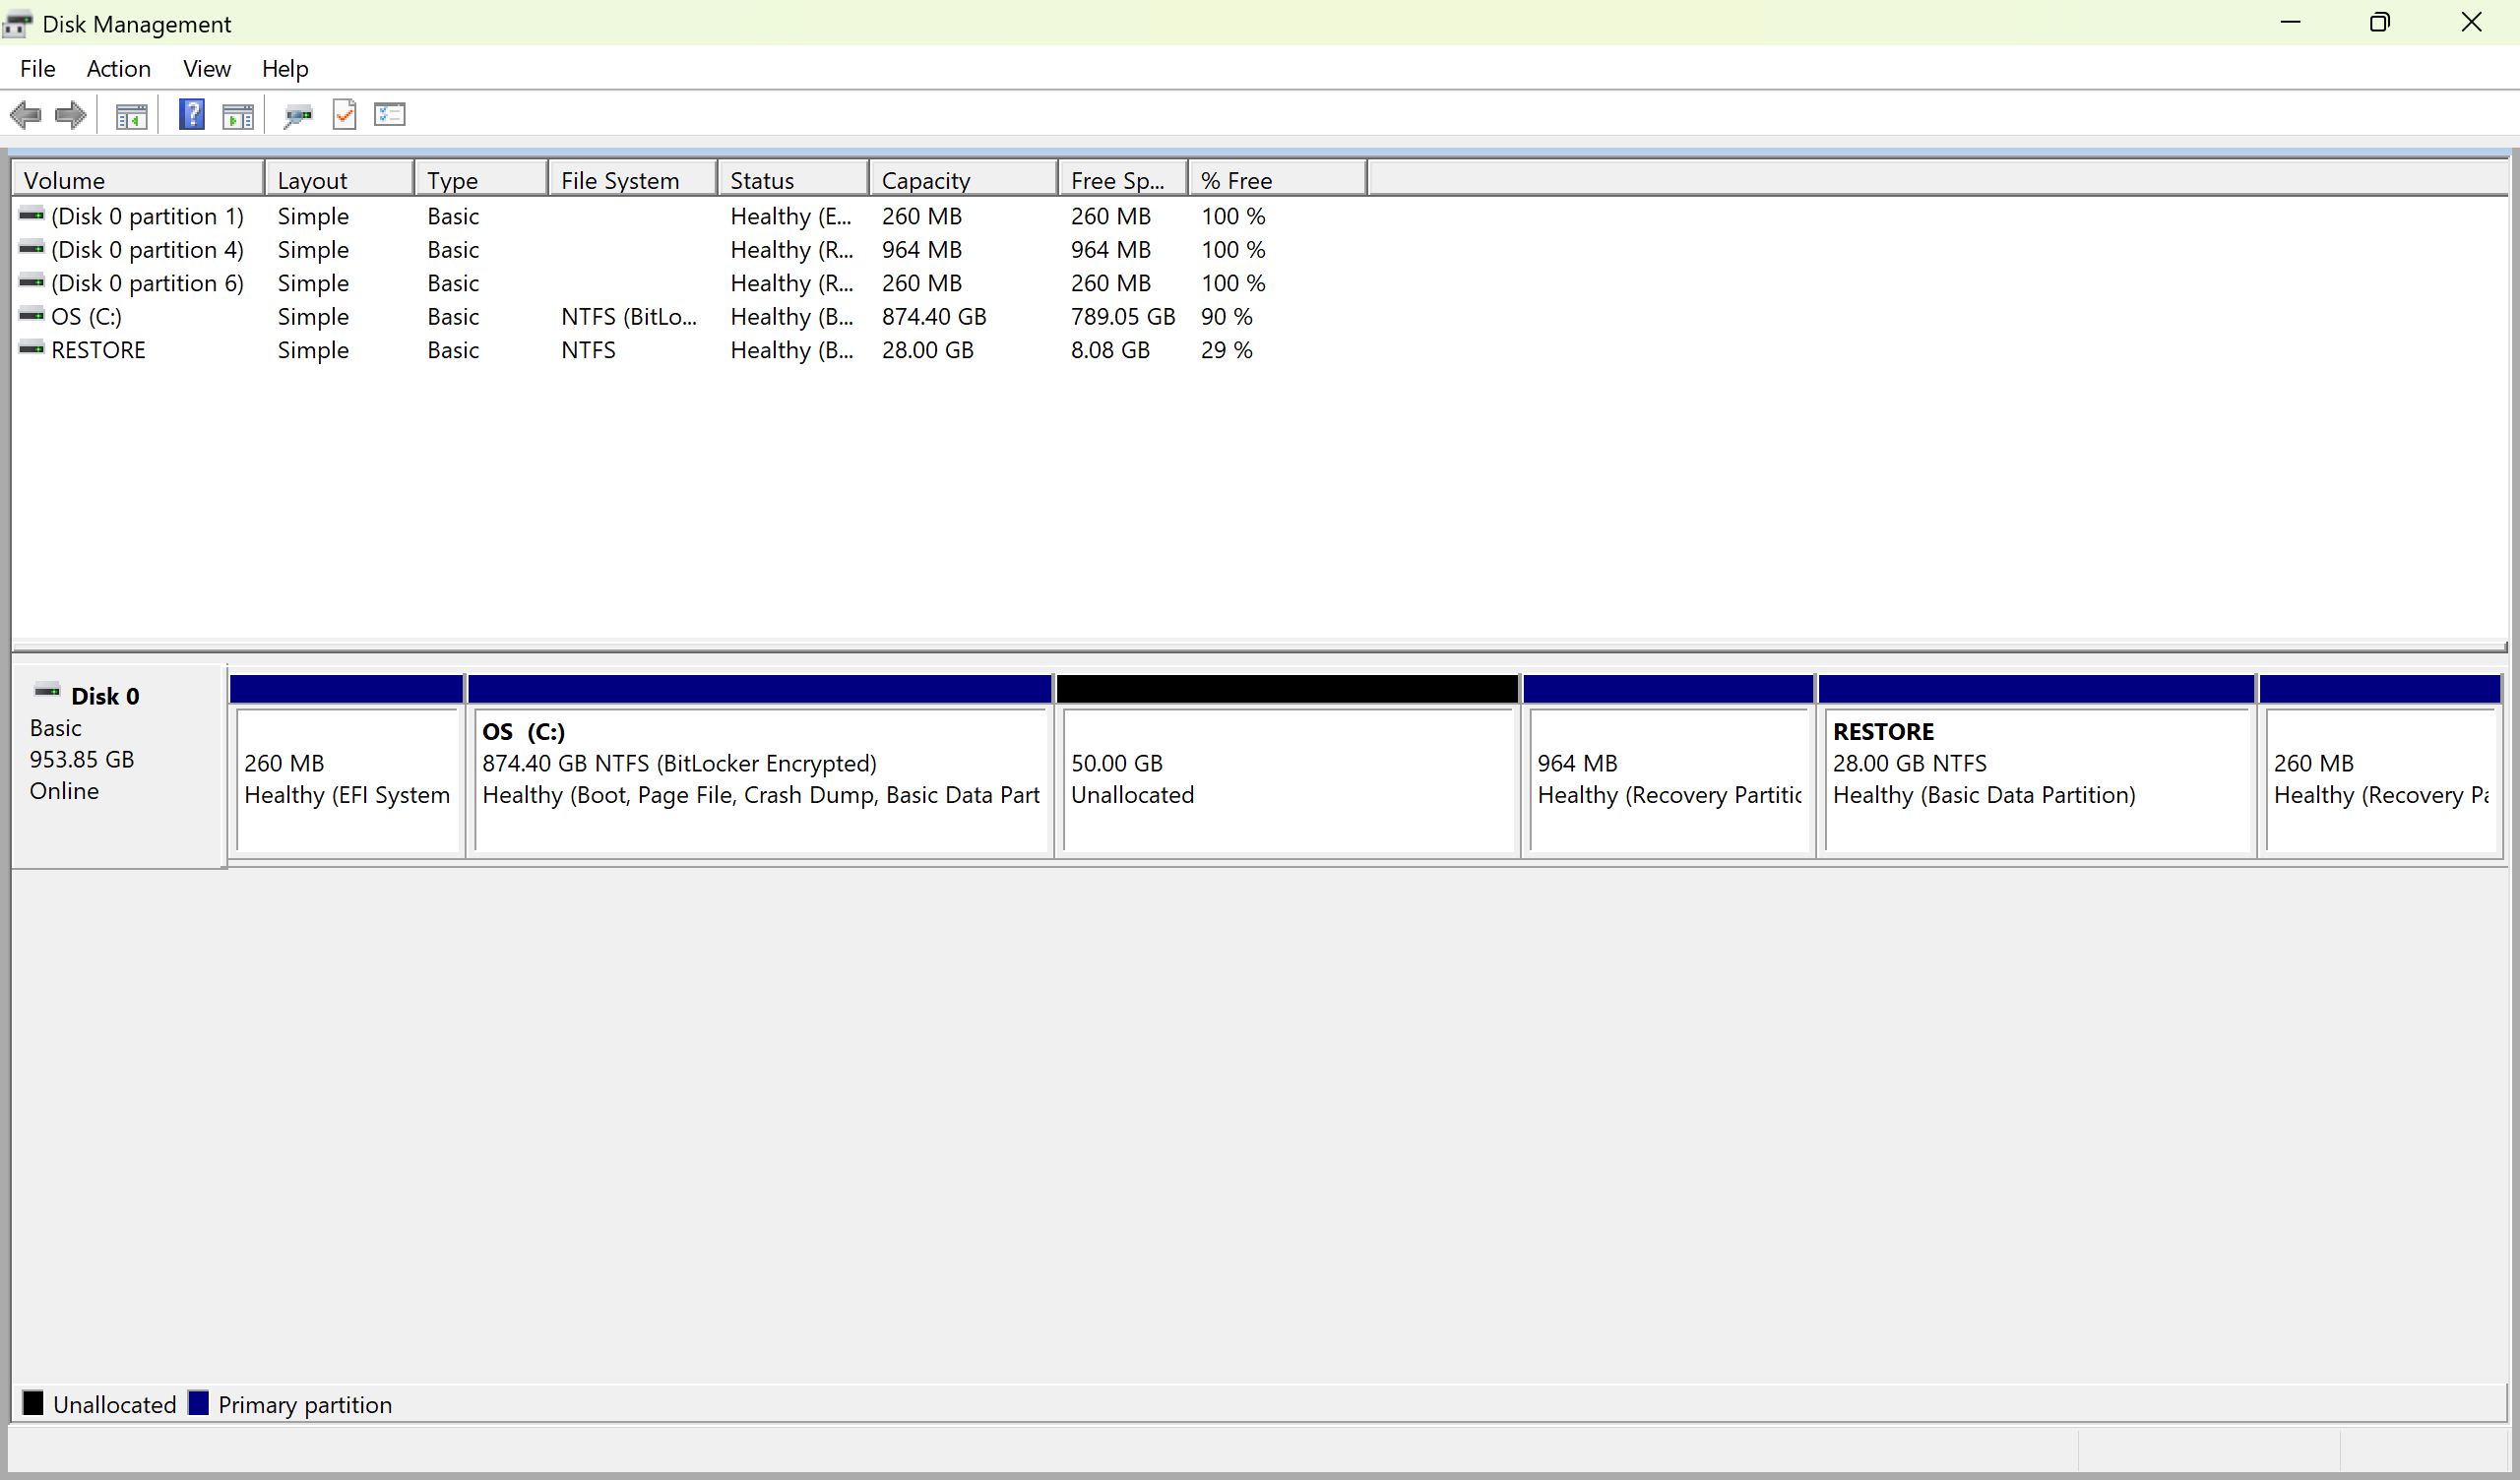
Task: Click the Disk 0 drive icon
Action: (47, 691)
